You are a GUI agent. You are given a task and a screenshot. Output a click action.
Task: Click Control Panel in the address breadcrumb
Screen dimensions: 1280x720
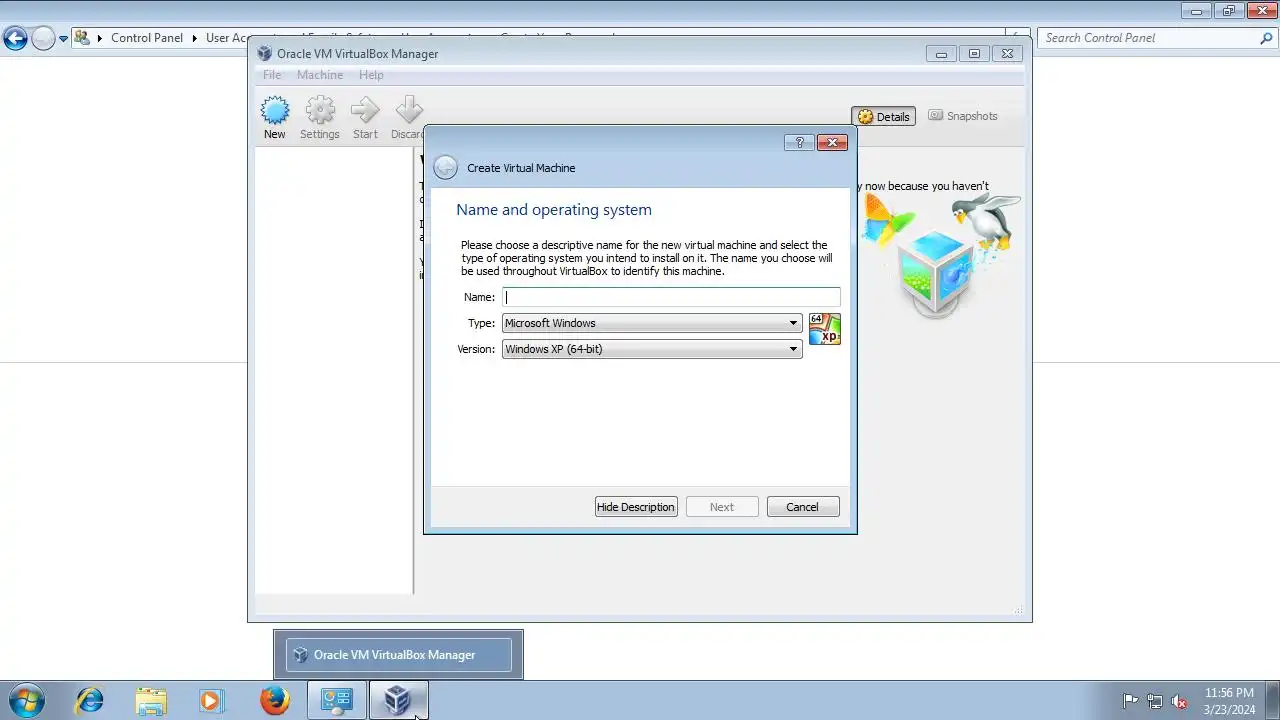(147, 38)
